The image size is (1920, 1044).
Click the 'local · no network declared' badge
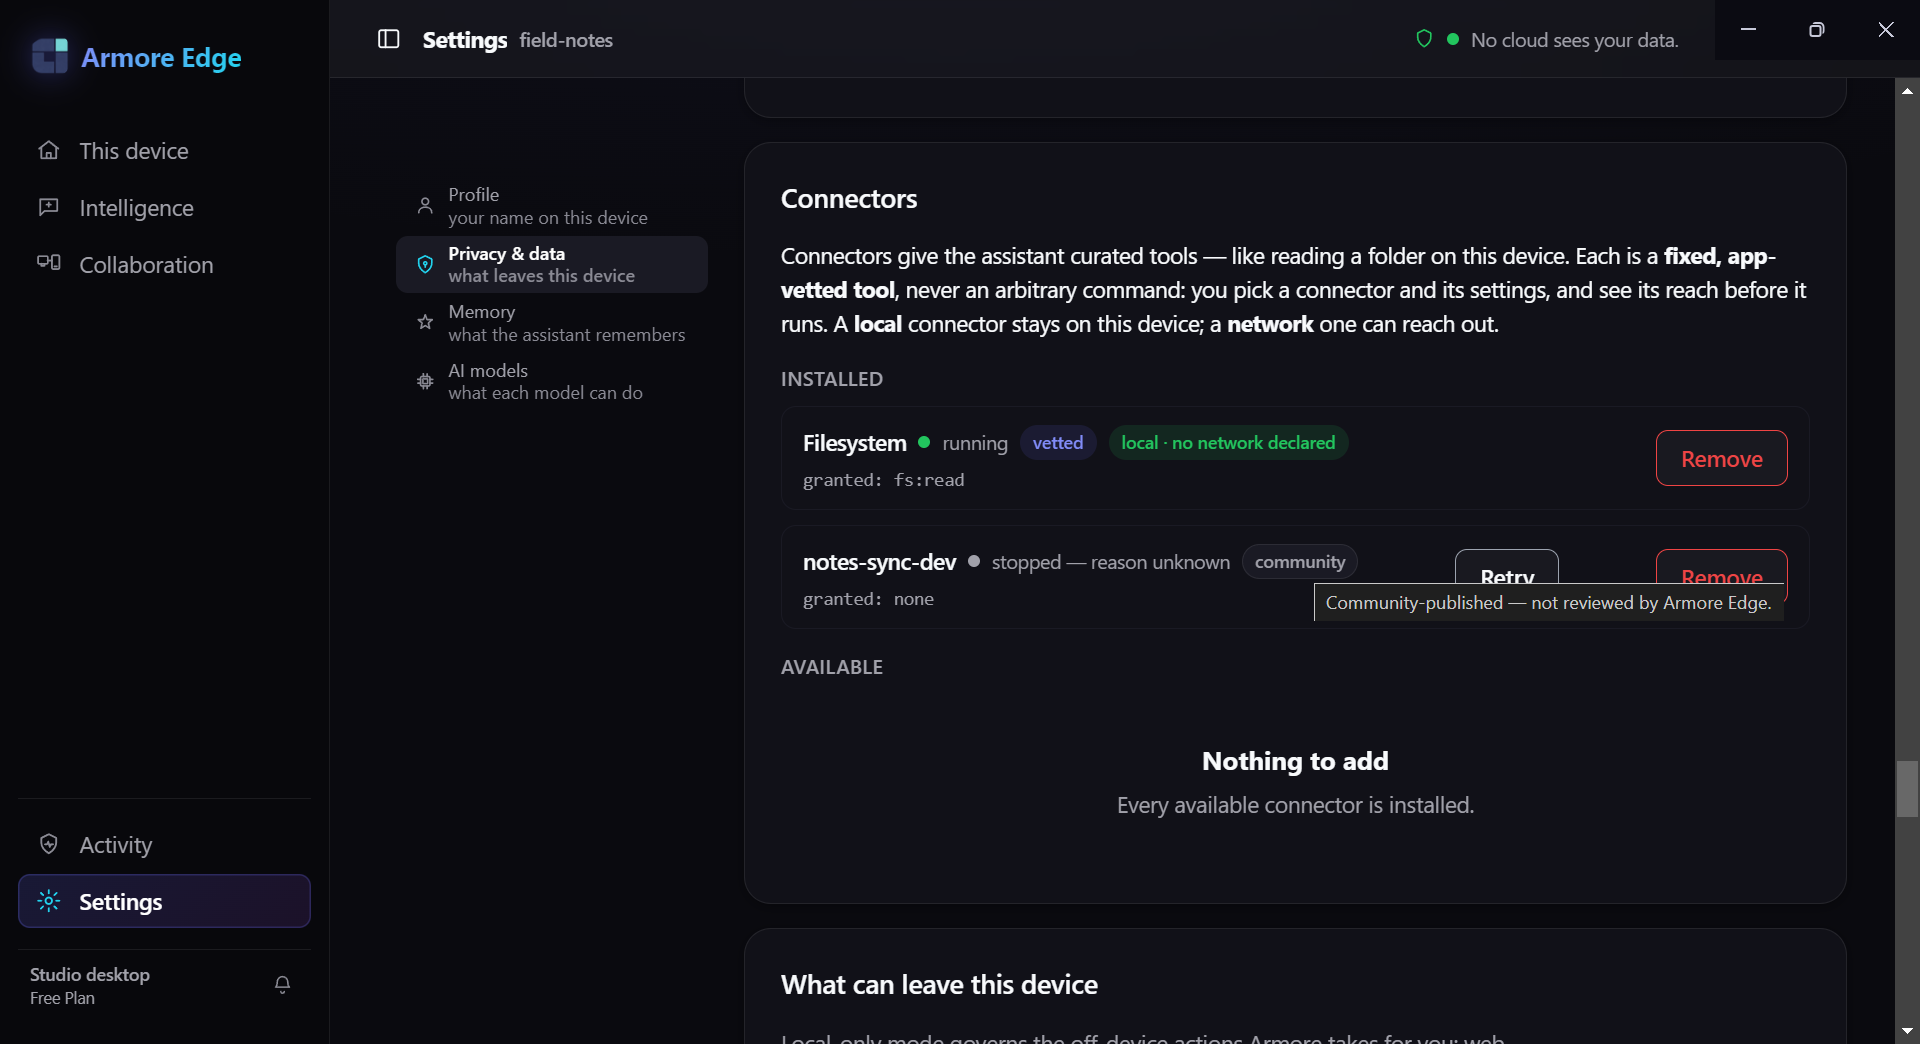(x=1228, y=443)
